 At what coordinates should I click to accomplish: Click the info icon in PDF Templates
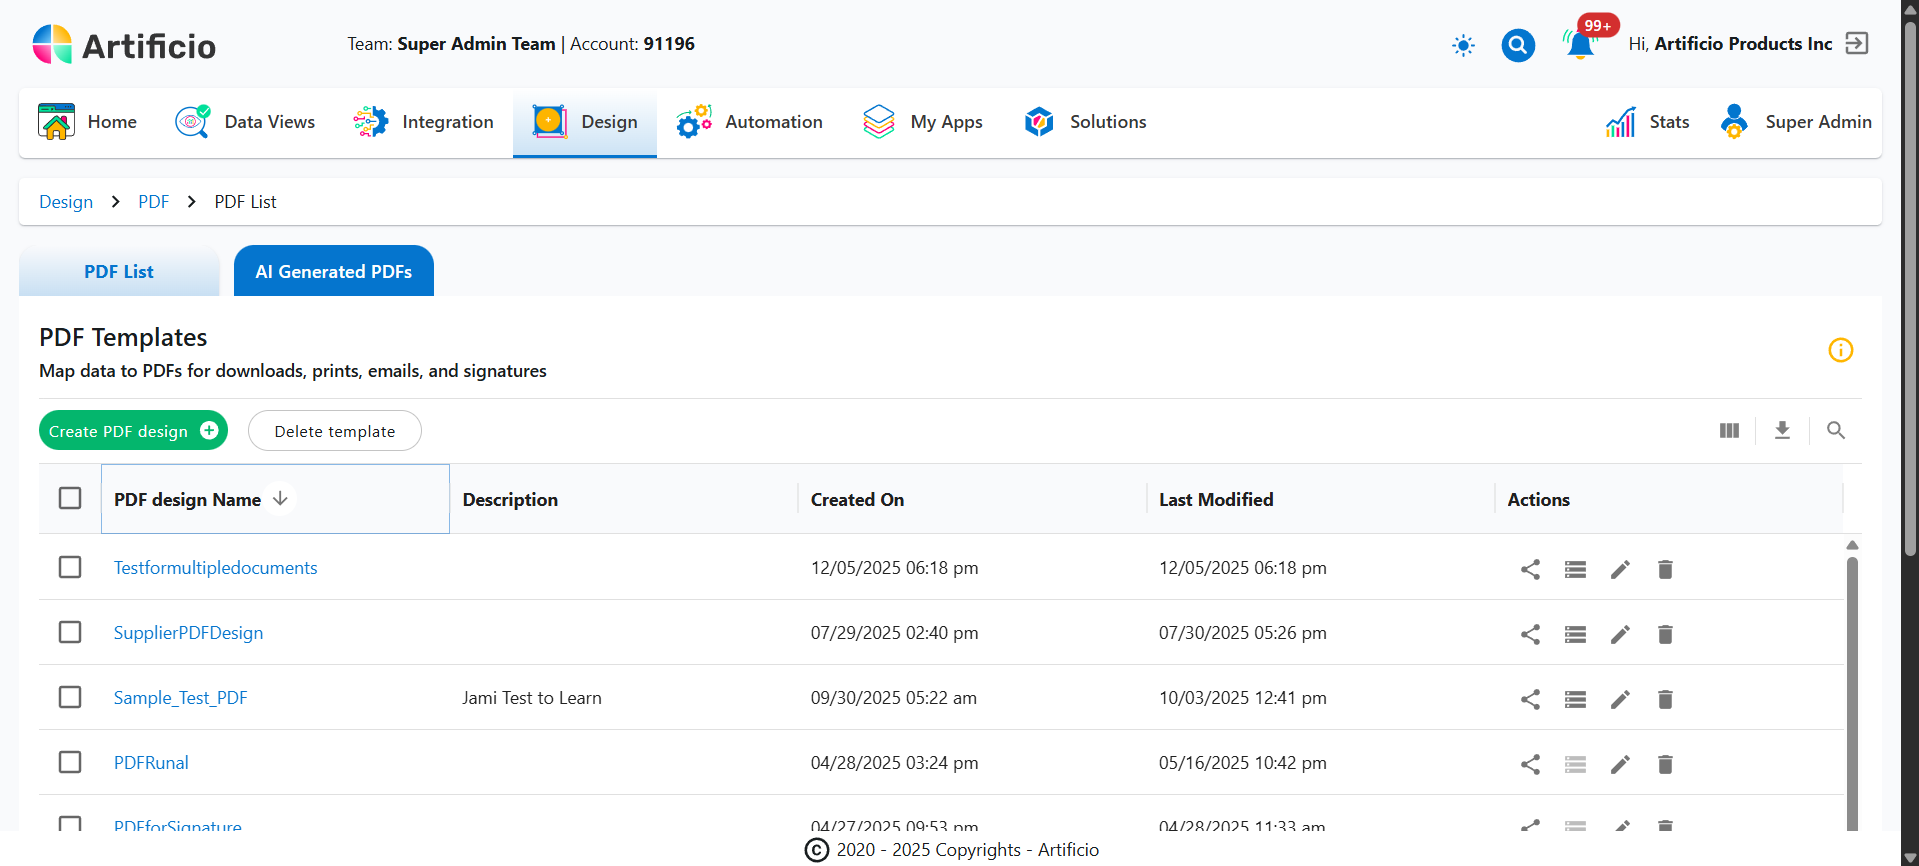click(x=1840, y=350)
